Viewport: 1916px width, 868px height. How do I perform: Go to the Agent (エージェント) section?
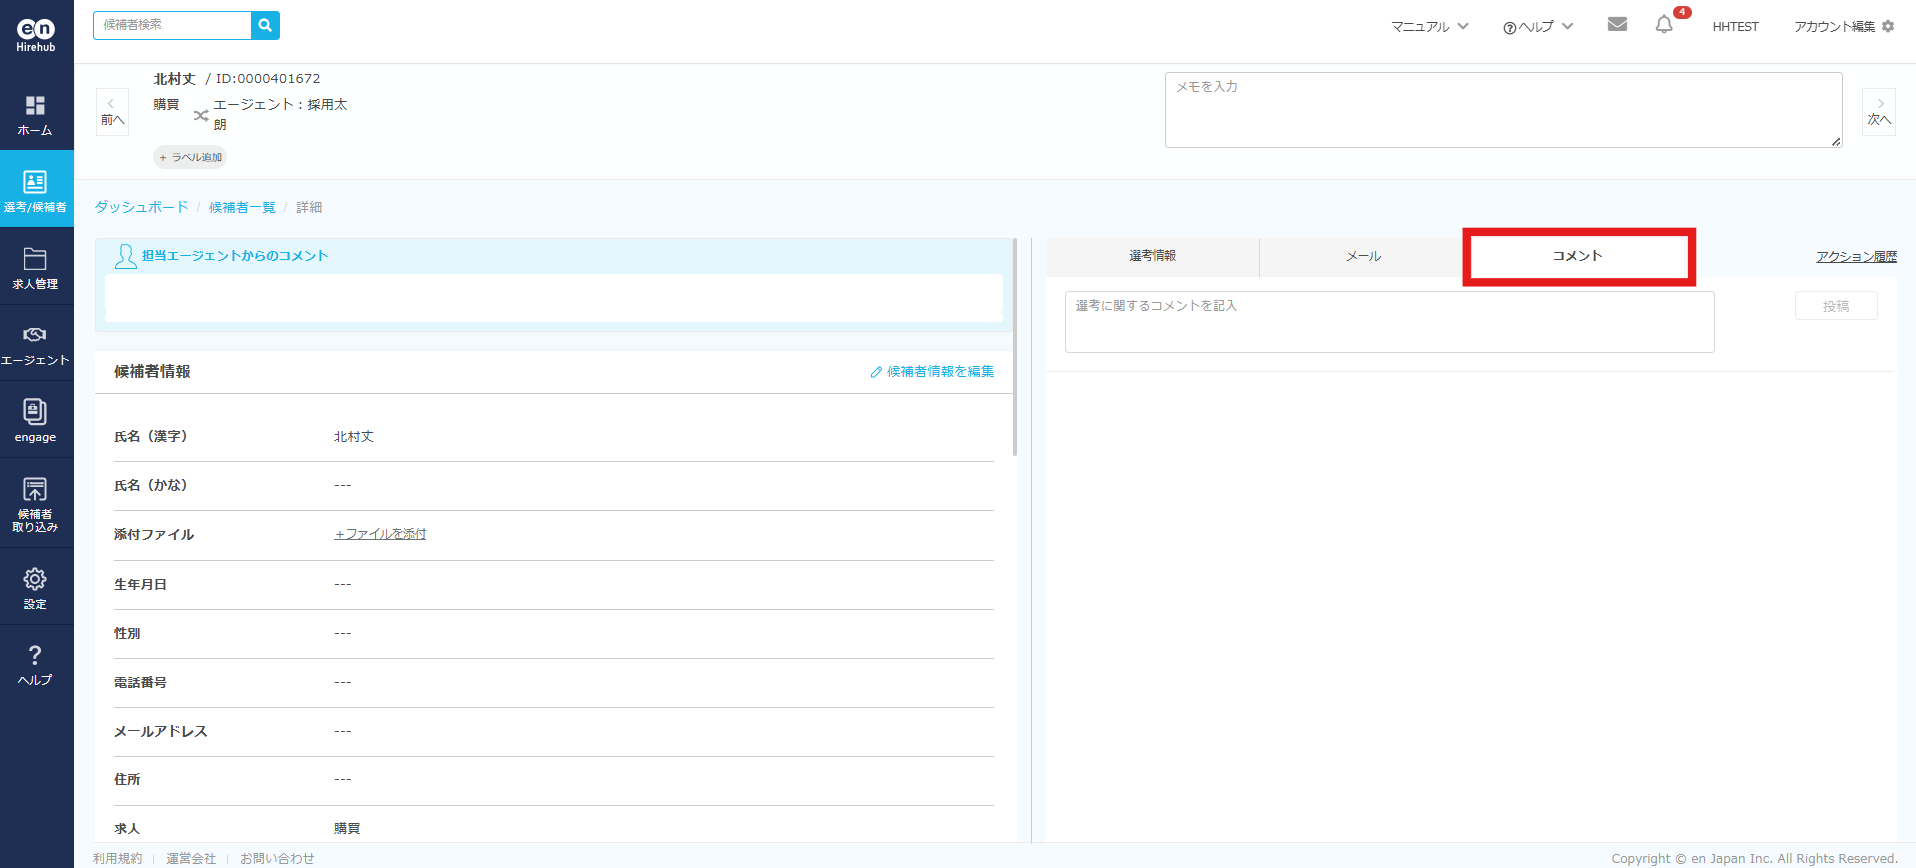[36, 345]
